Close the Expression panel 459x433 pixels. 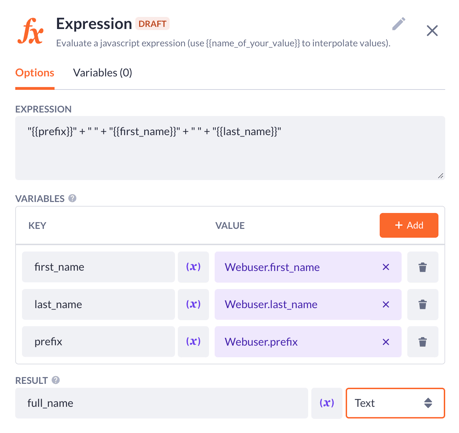[432, 31]
